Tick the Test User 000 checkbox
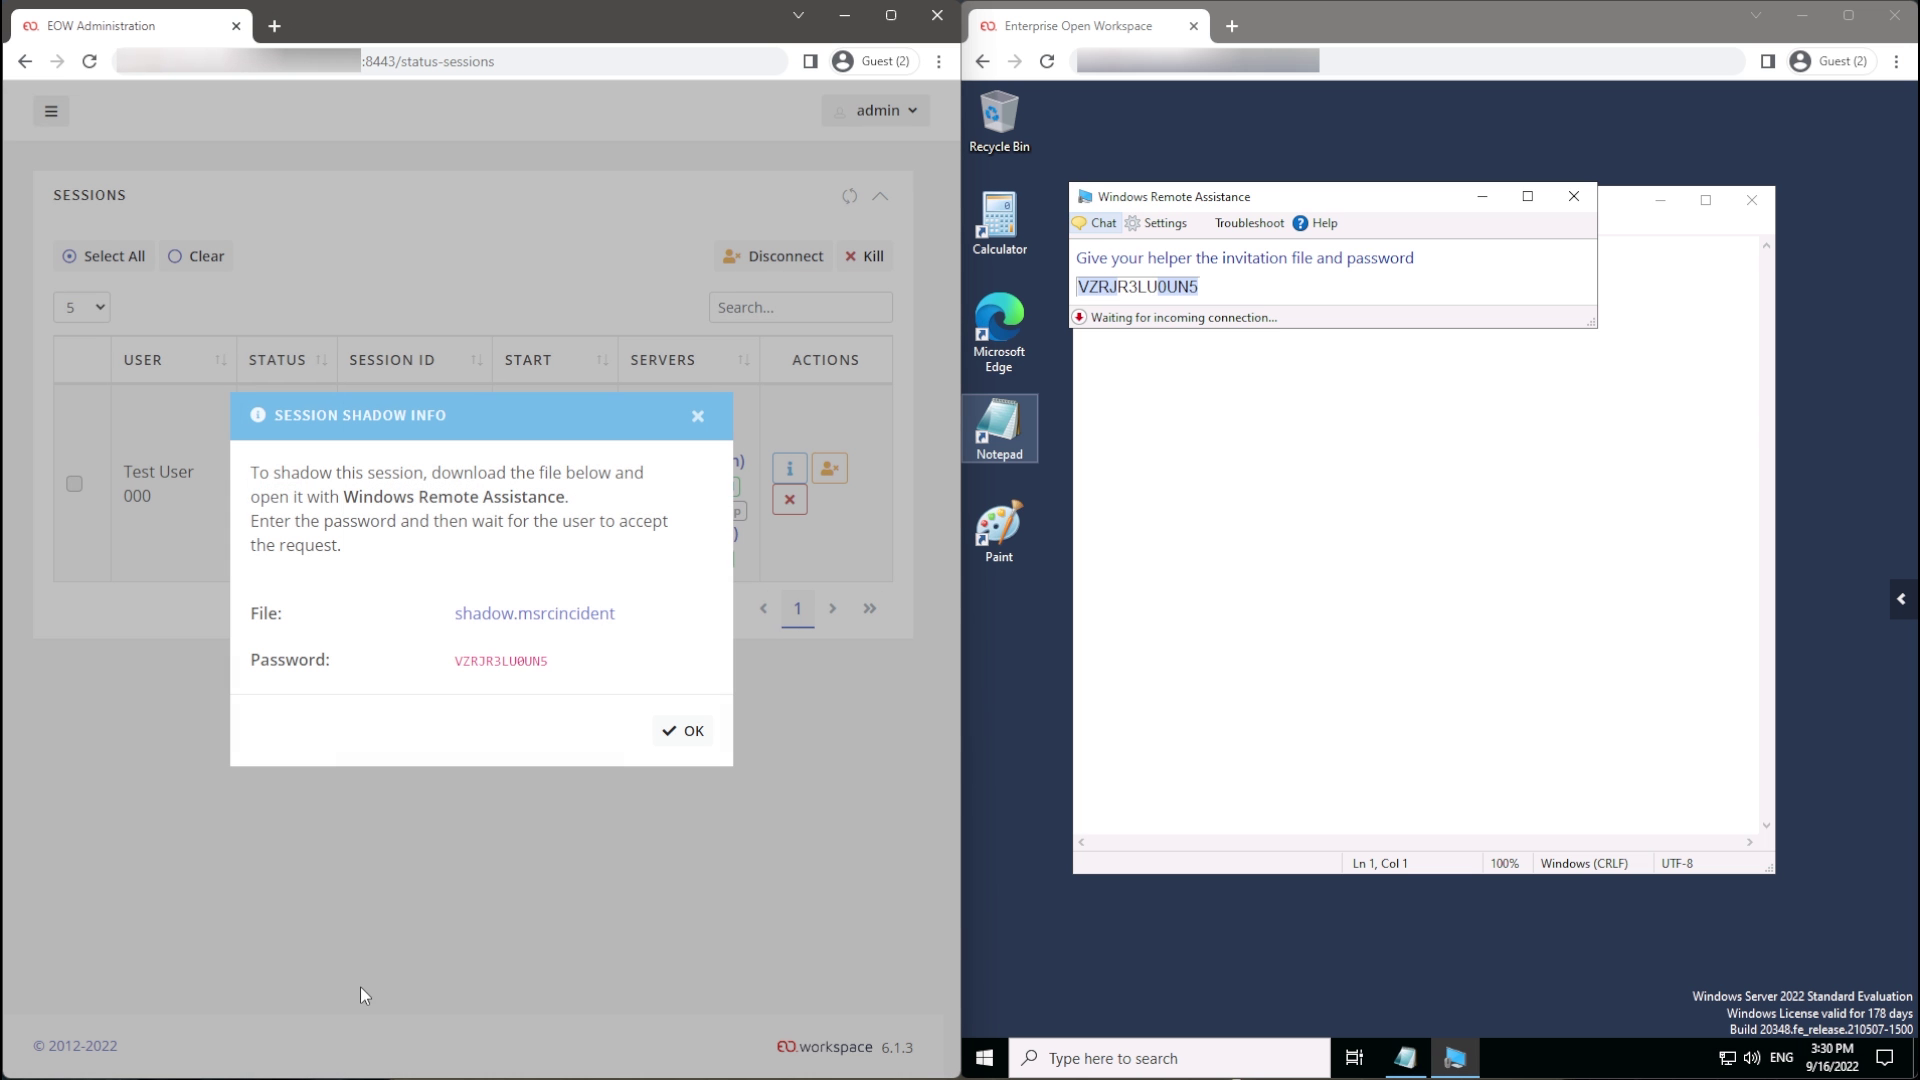The width and height of the screenshot is (1920, 1080). point(74,484)
